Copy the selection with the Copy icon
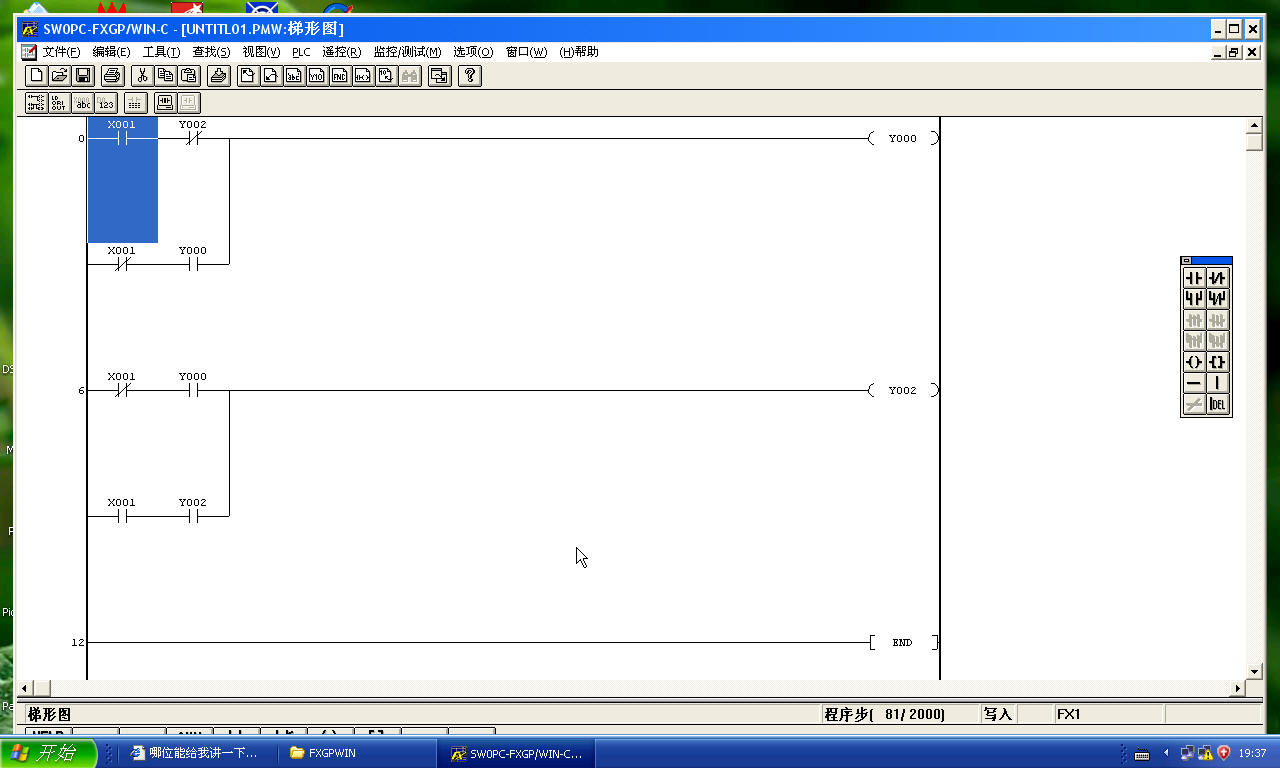Image resolution: width=1280 pixels, height=768 pixels. tap(165, 76)
